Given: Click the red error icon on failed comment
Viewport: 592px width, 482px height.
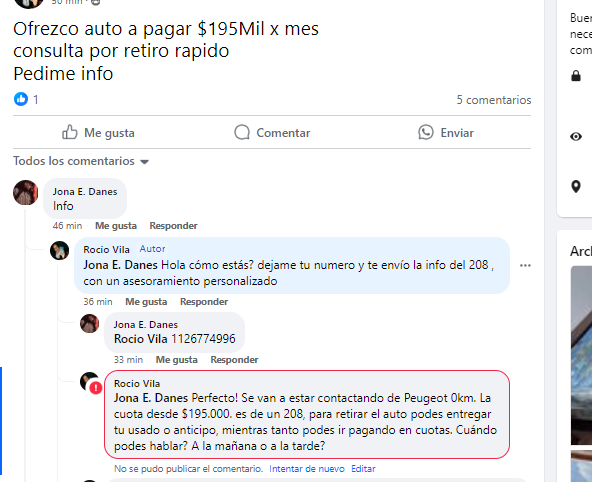Looking at the screenshot, I should click(96, 388).
